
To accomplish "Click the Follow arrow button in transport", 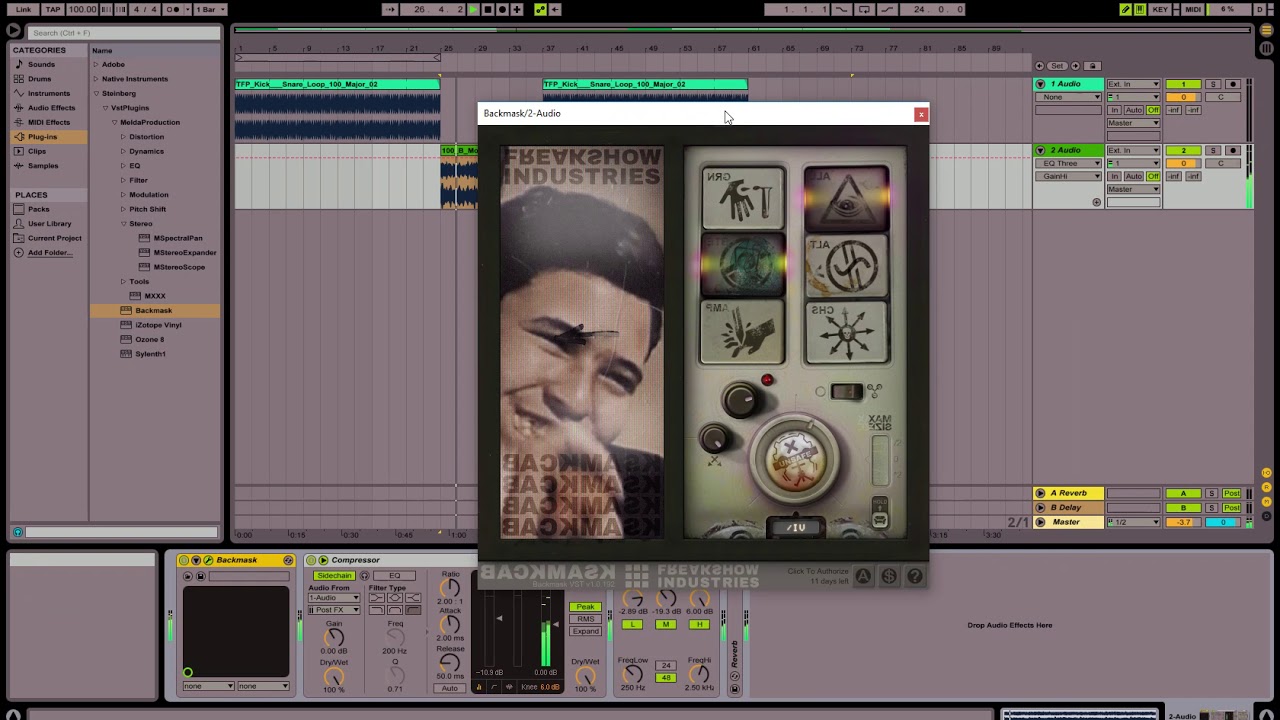I will [391, 9].
